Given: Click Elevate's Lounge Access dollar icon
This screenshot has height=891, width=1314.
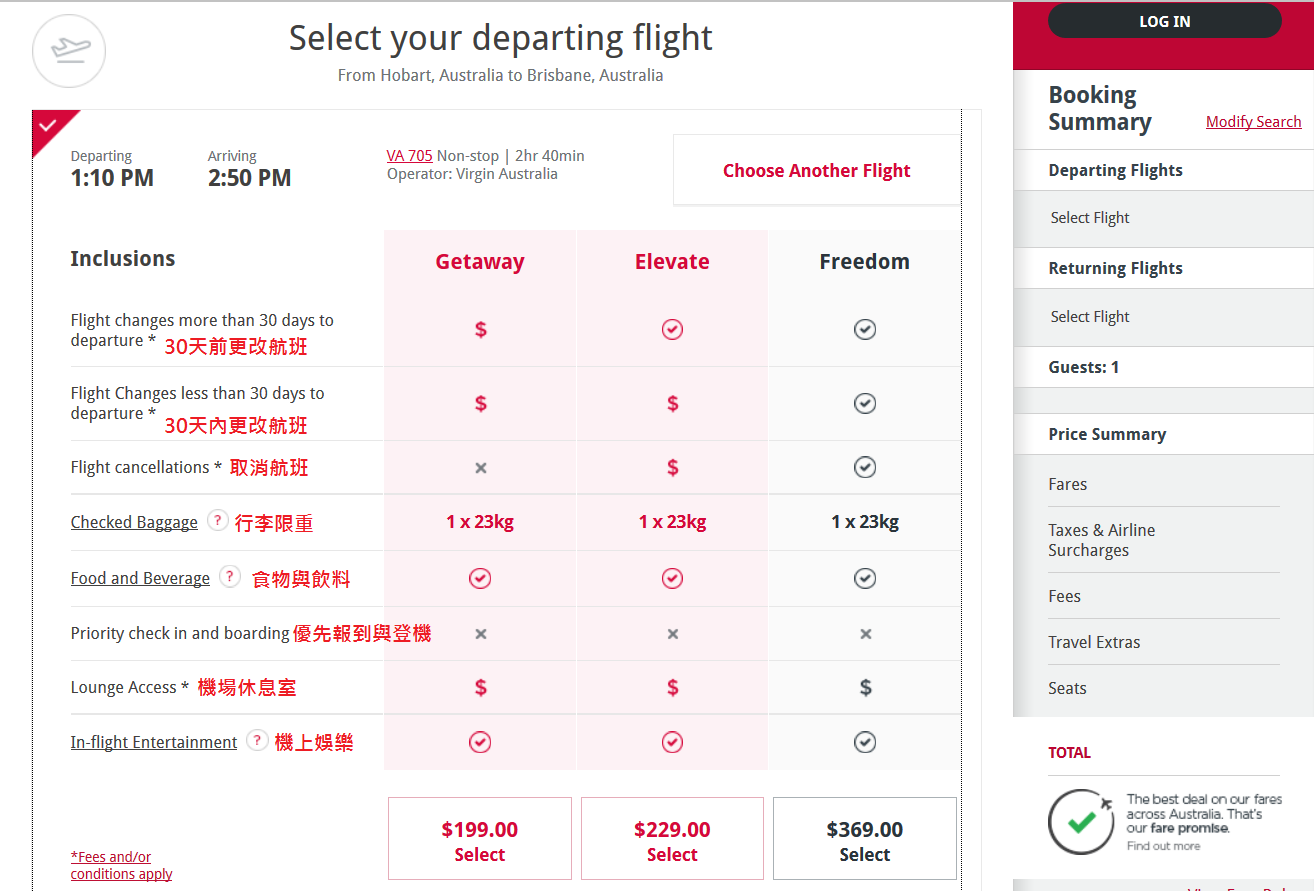Looking at the screenshot, I should [x=672, y=687].
